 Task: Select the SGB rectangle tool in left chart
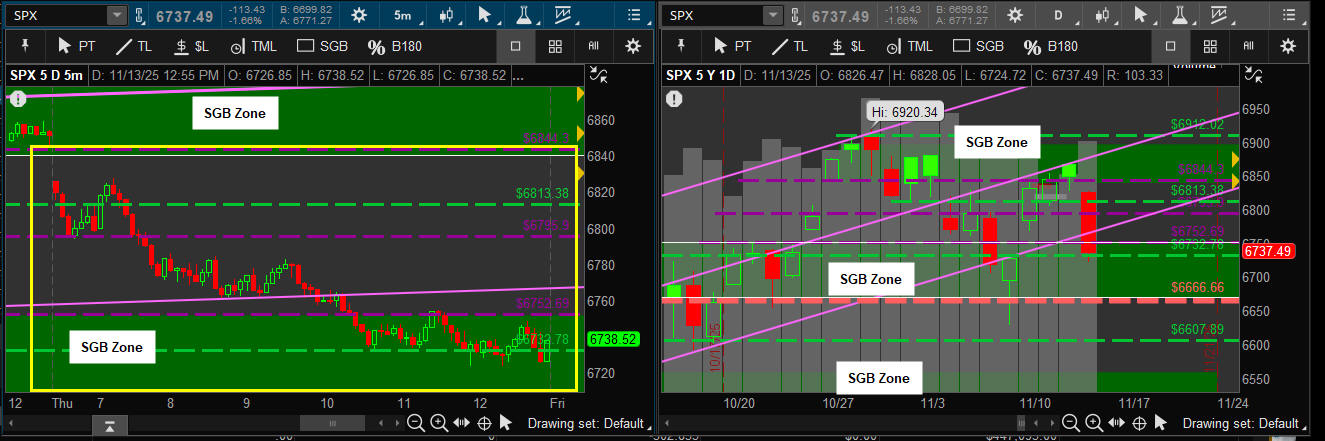click(x=323, y=46)
